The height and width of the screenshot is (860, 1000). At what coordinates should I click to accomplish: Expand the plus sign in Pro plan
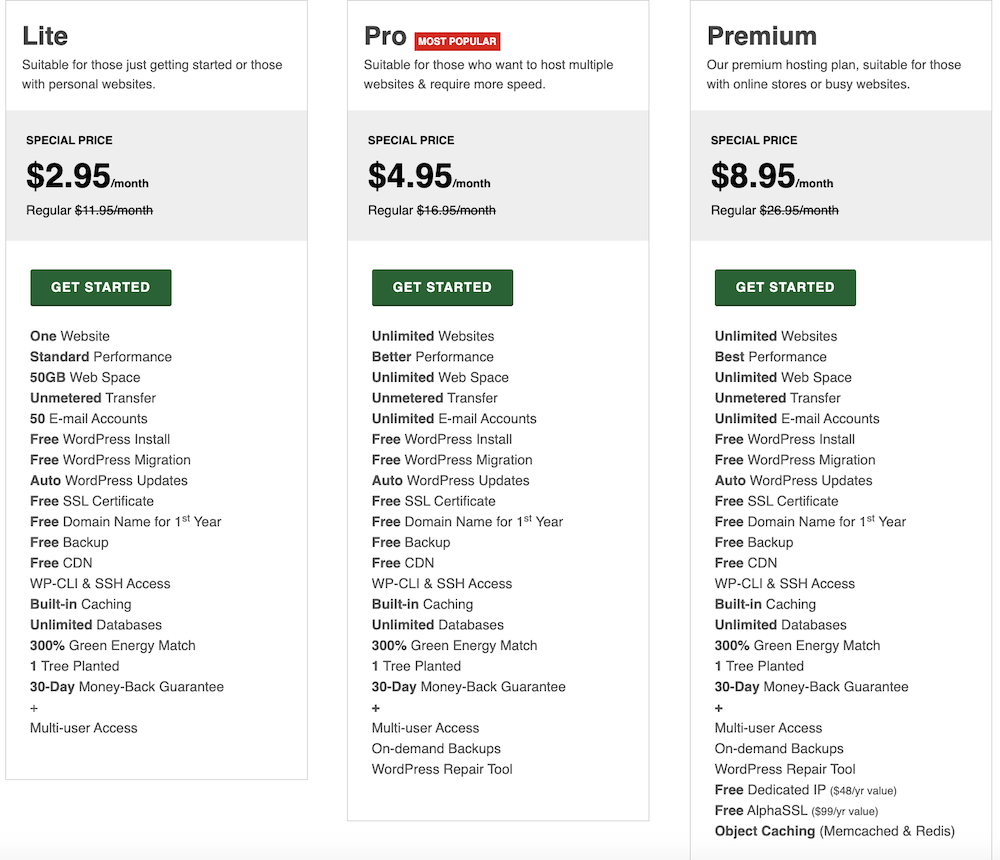coord(376,707)
